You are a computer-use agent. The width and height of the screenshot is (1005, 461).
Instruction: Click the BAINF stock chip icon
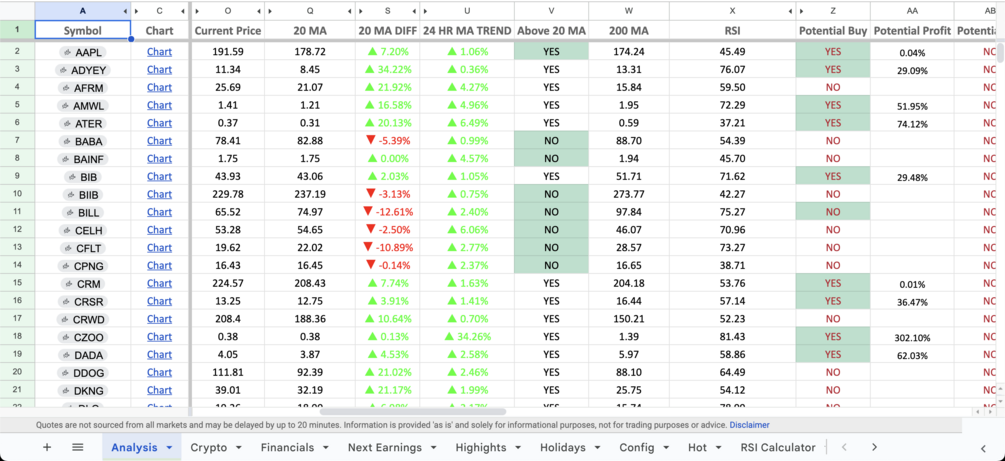(64, 159)
